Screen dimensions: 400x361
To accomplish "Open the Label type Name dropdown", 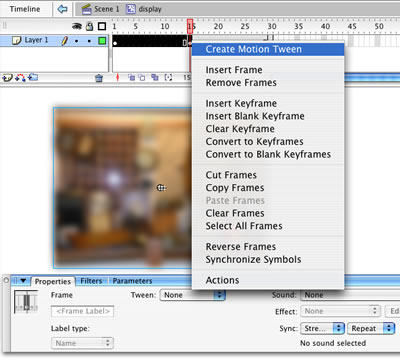I will 82,343.
